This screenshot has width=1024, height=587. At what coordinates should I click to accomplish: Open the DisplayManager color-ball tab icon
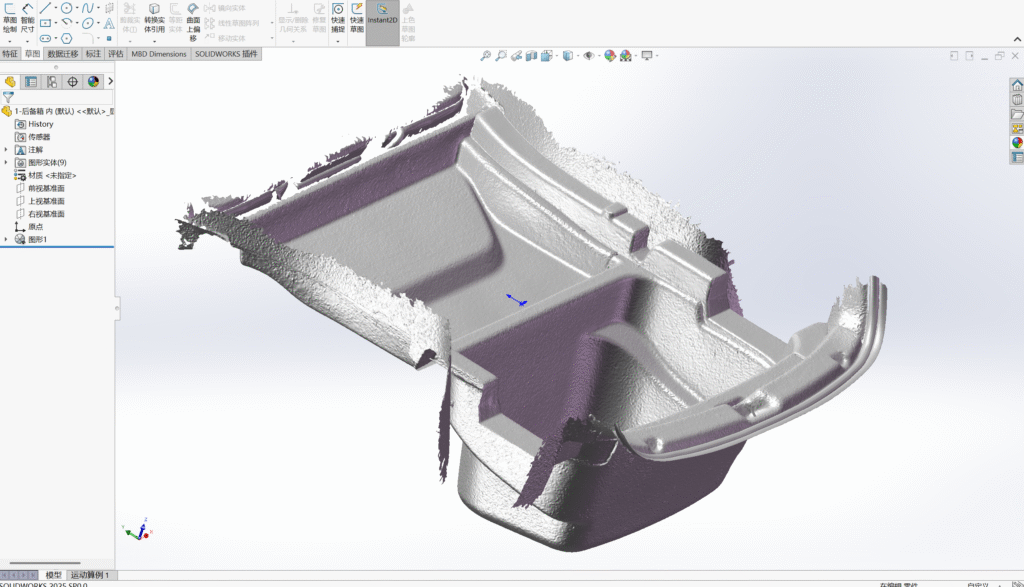pos(93,82)
